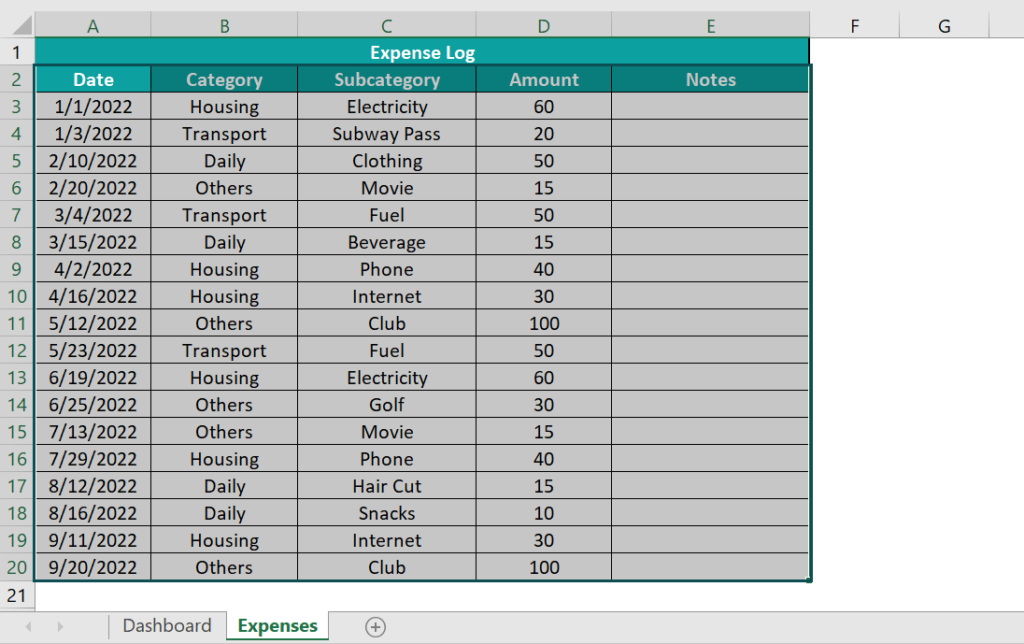
Task: Select the Date header cell
Action: click(x=92, y=79)
